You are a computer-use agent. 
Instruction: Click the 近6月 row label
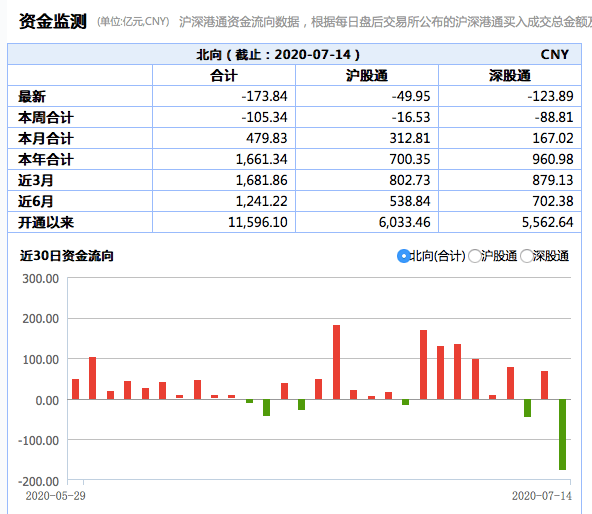click(x=35, y=201)
